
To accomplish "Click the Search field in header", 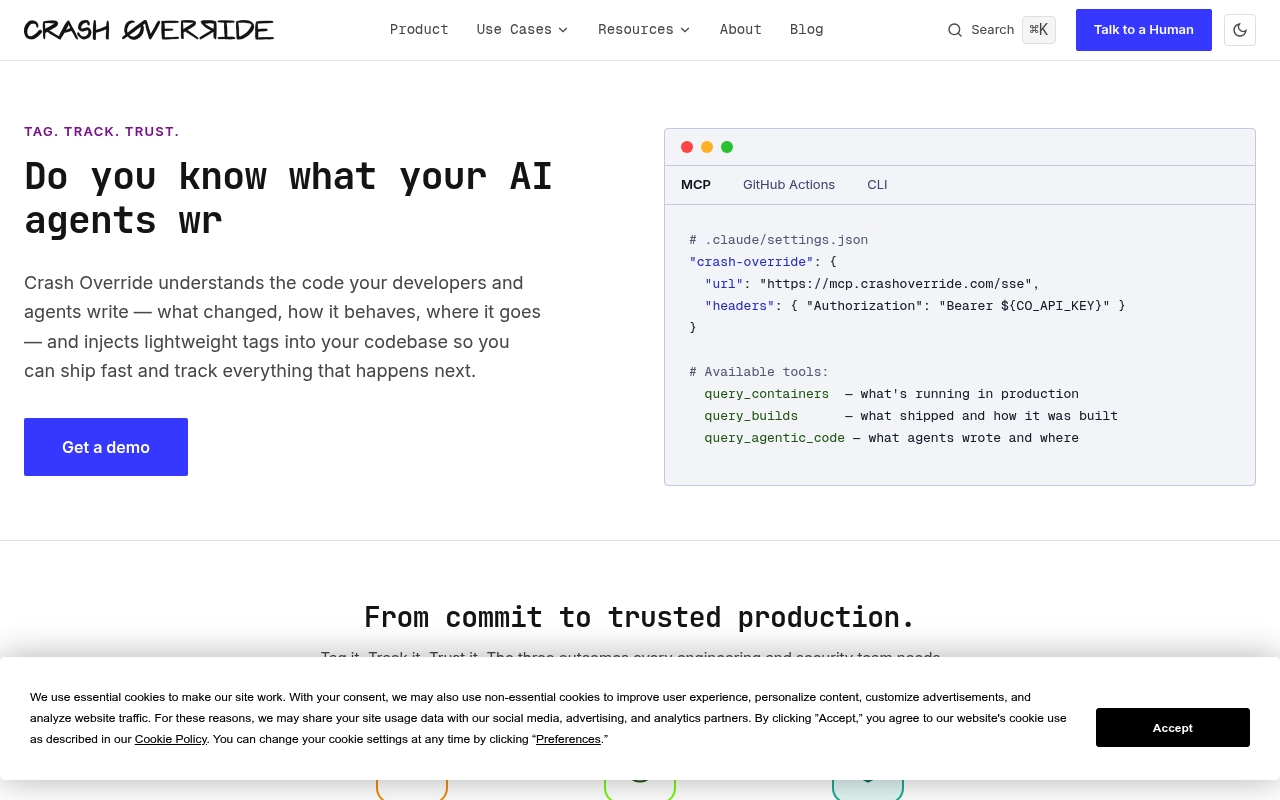I will [1001, 30].
